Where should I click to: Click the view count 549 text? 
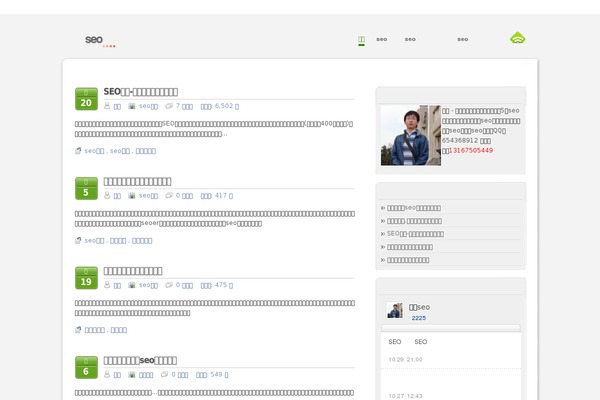pyautogui.click(x=212, y=375)
